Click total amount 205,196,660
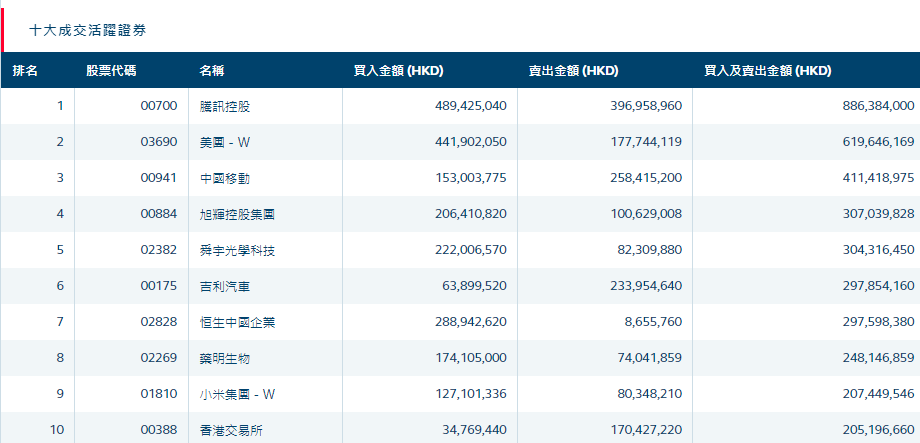 [878, 430]
